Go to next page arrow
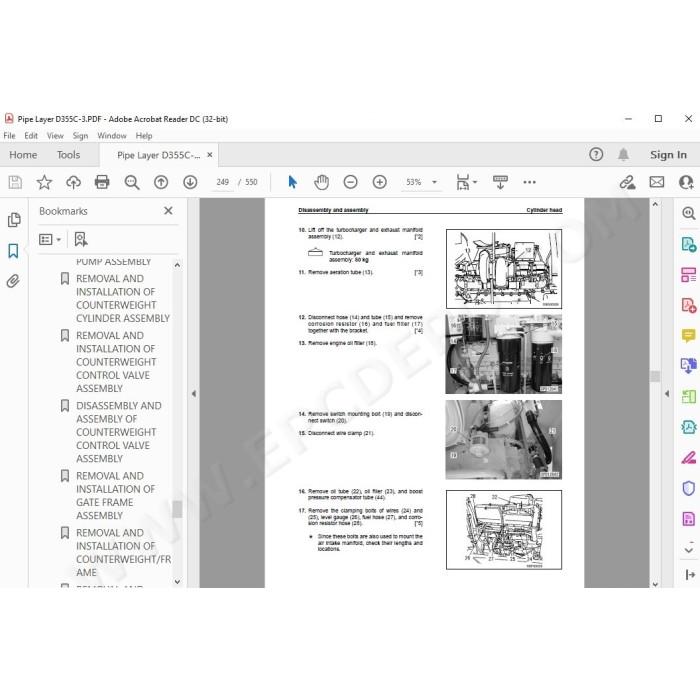 tap(190, 182)
